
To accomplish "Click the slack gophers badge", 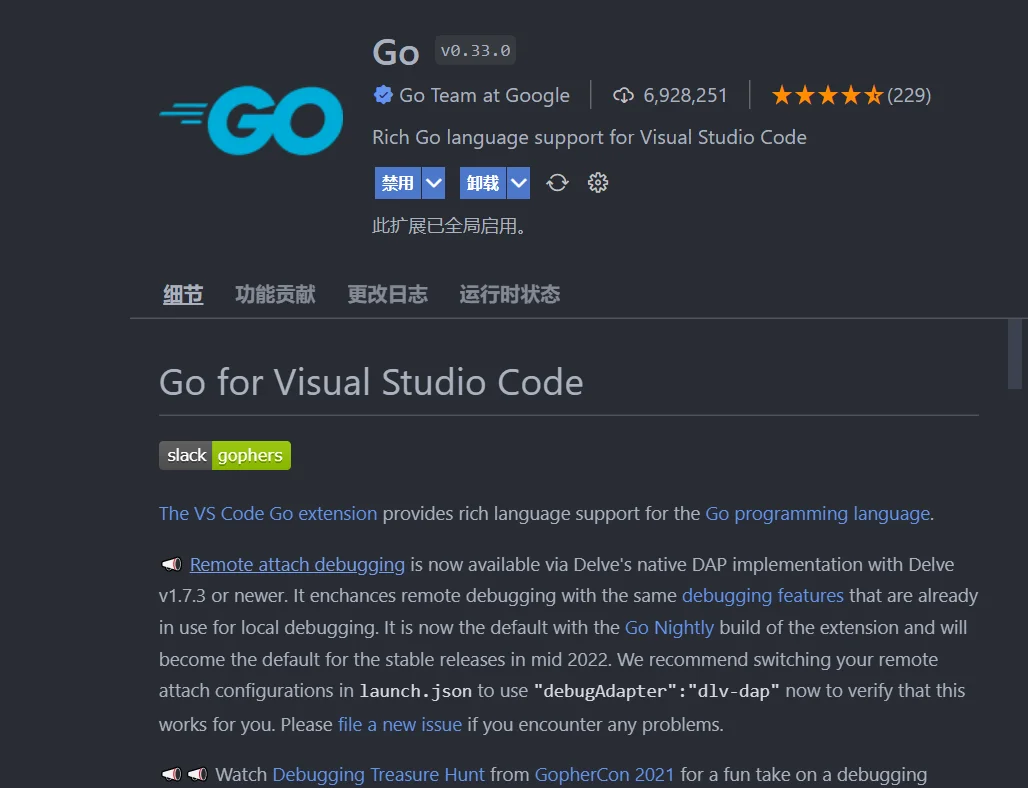I will 225,455.
